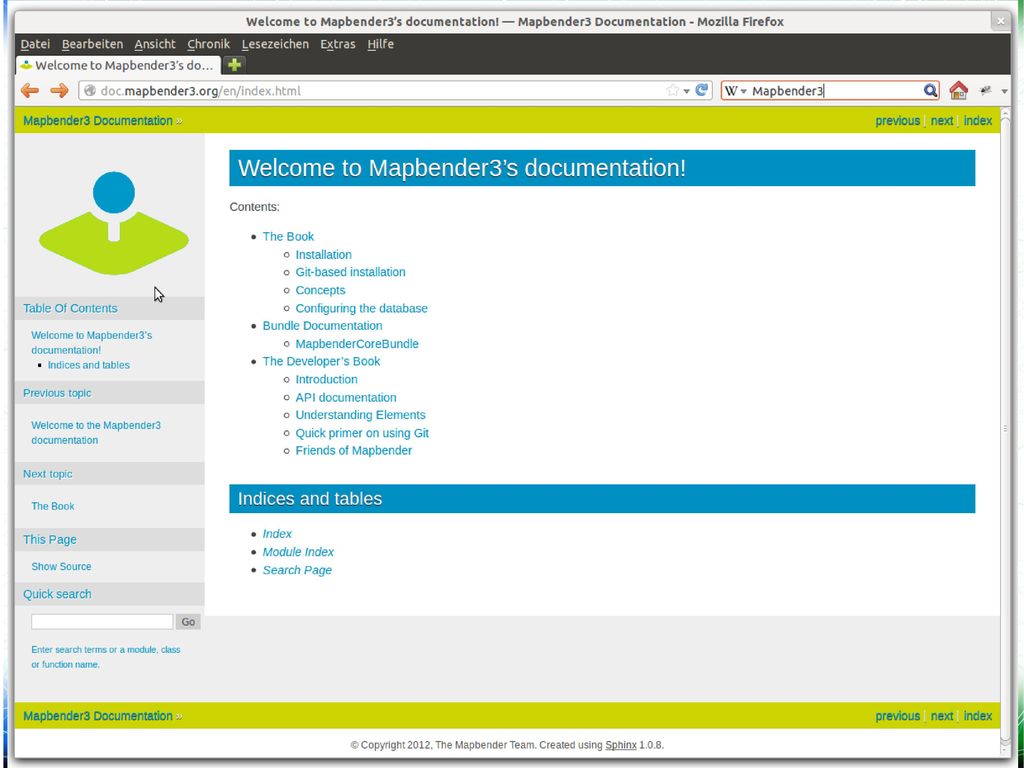Open Quick primer on using Git link

[362, 433]
